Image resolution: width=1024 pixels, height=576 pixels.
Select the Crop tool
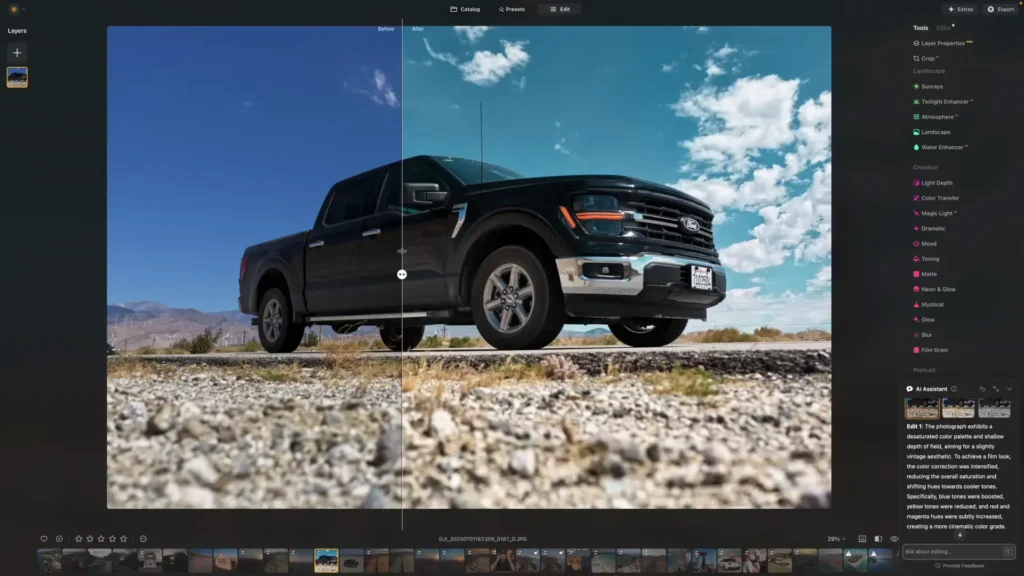click(x=925, y=58)
